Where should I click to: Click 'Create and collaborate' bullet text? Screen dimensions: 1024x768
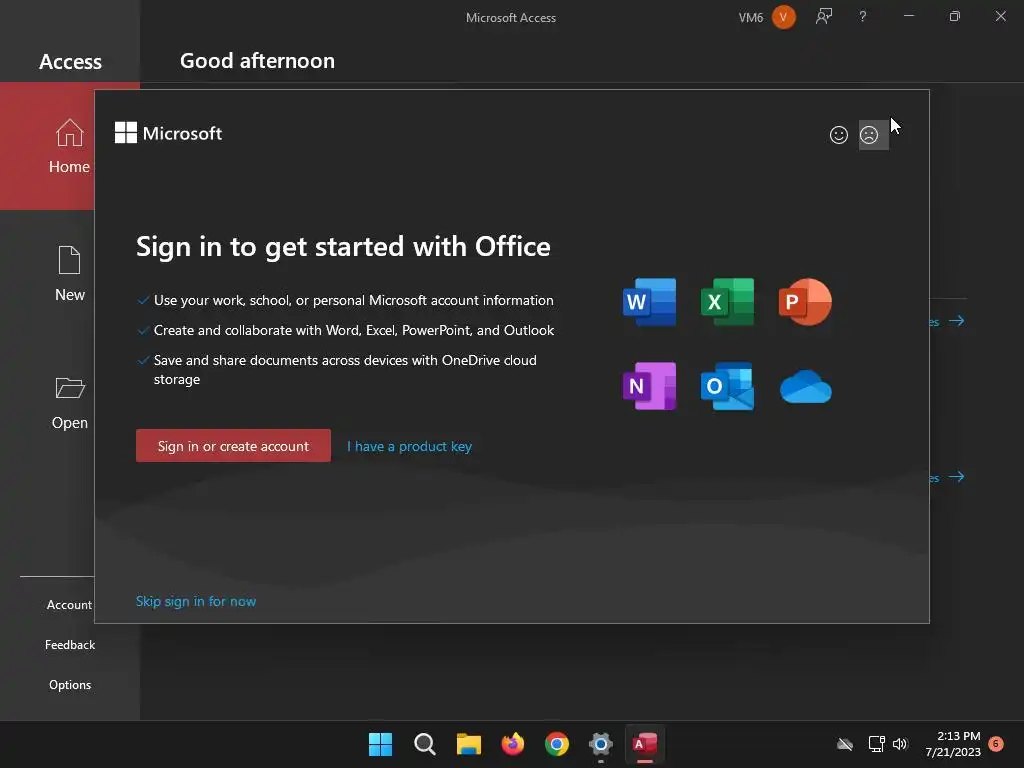(x=354, y=330)
